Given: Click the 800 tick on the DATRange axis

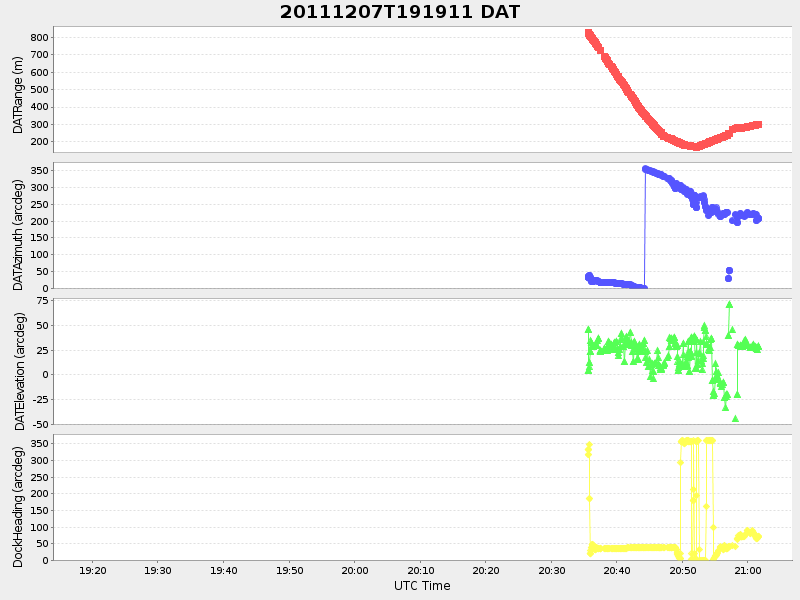Looking at the screenshot, I should tap(39, 37).
